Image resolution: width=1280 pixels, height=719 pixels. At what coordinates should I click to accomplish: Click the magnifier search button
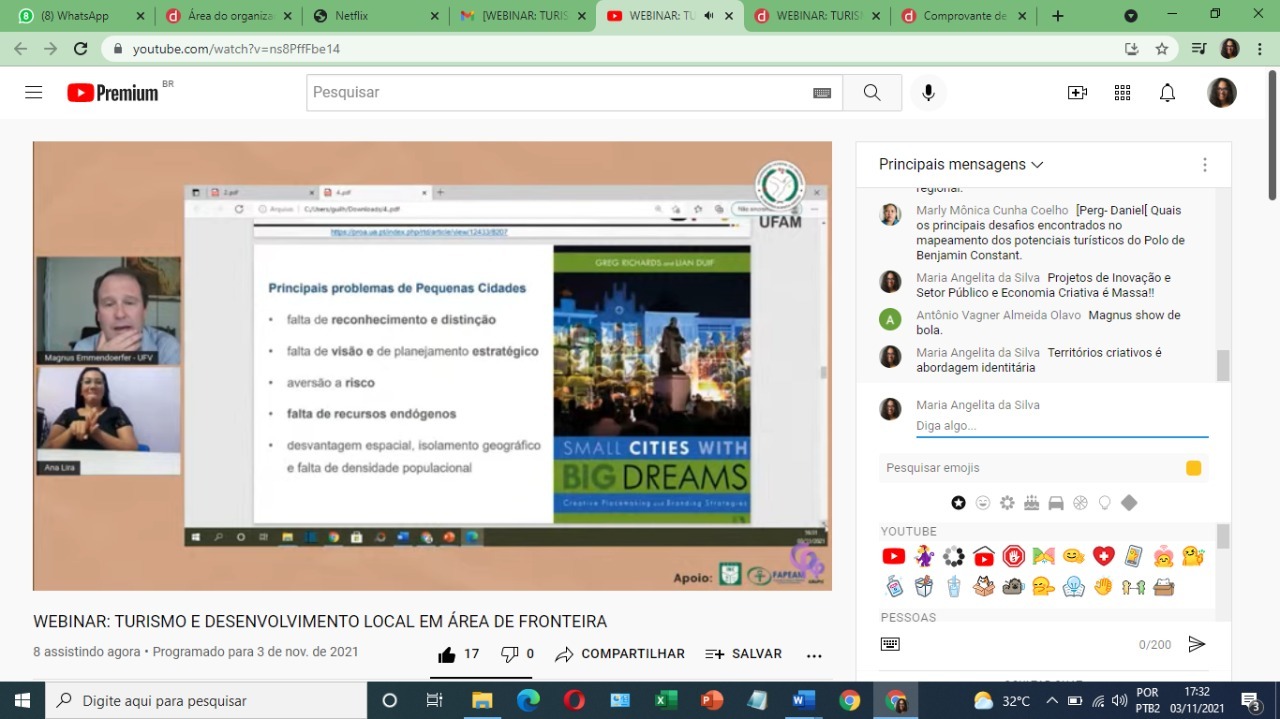click(x=872, y=93)
